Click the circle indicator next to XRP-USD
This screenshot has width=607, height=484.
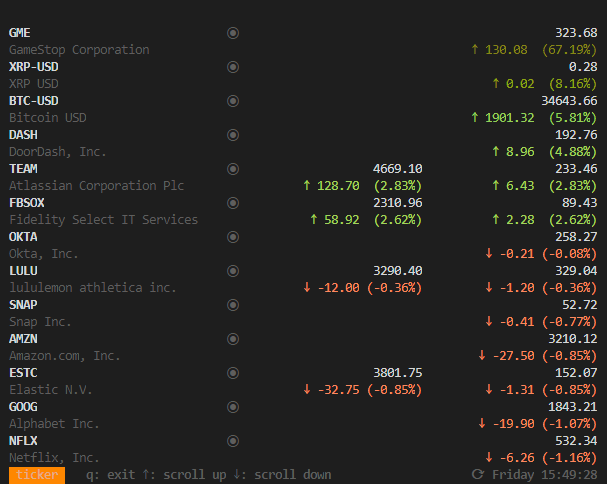pos(233,67)
